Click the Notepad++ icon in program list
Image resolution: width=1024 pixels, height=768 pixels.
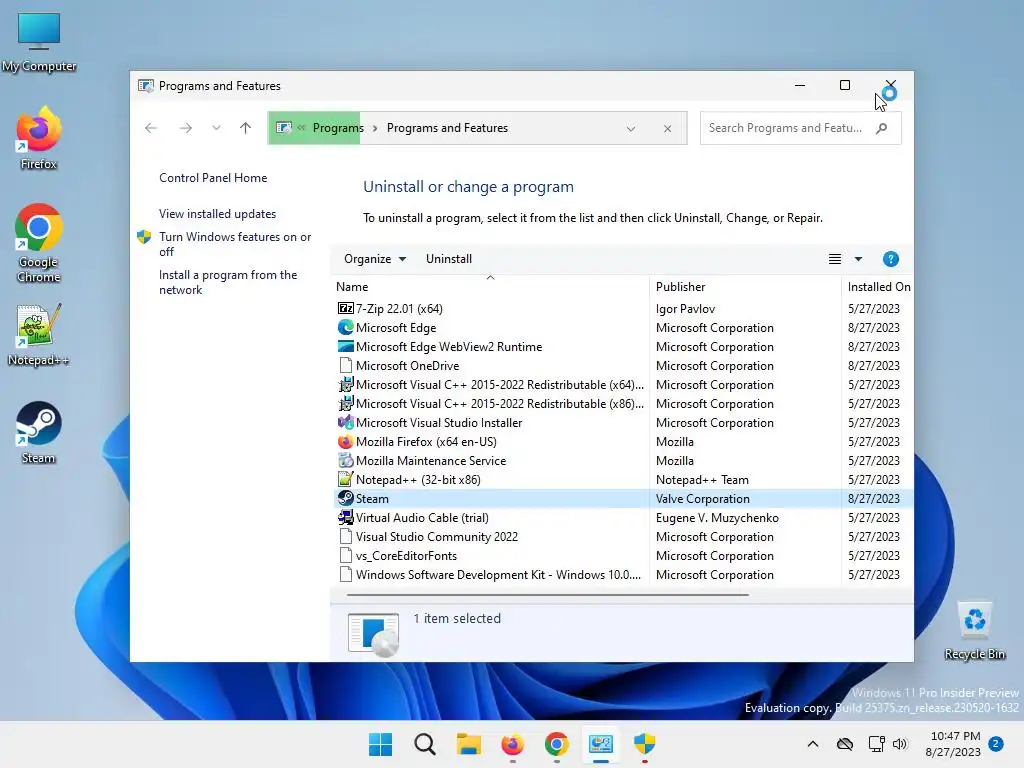[x=345, y=479]
